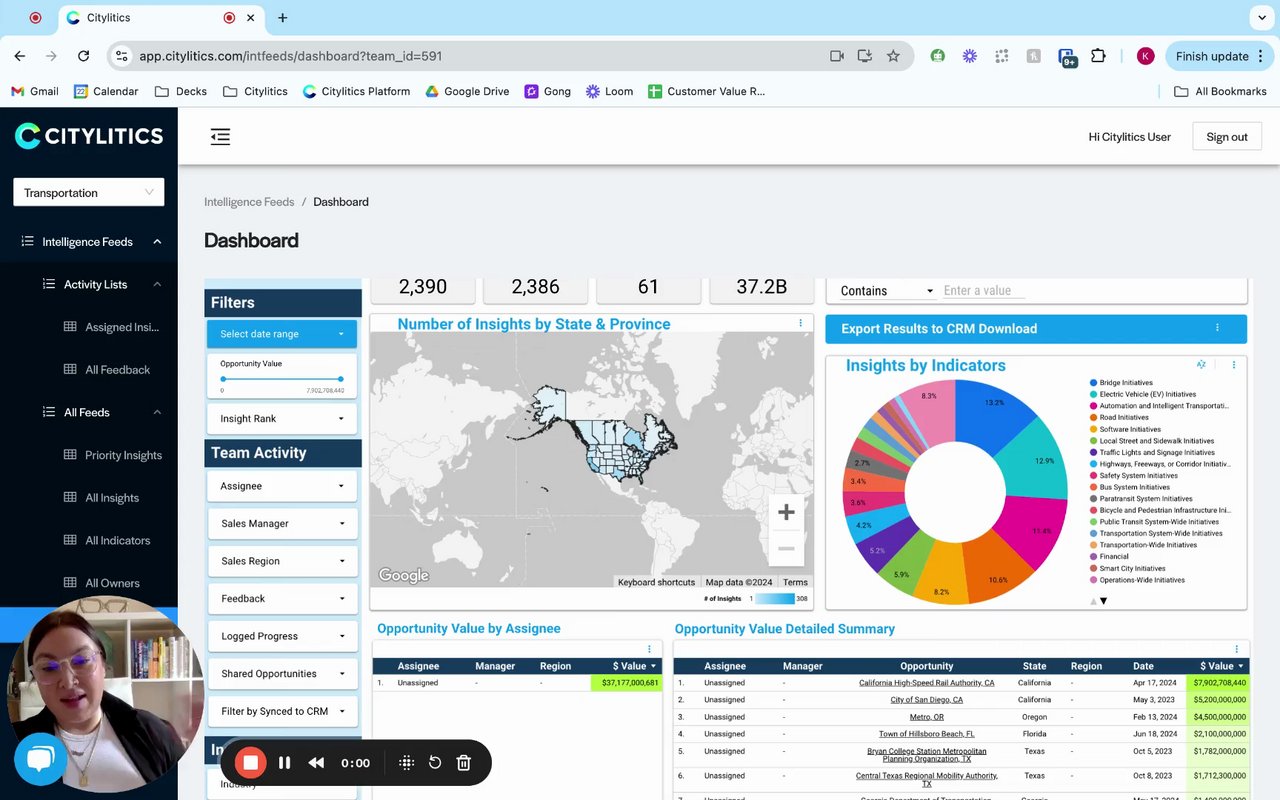Restart the recording with the circular arrow
1280x800 pixels.
coord(435,763)
